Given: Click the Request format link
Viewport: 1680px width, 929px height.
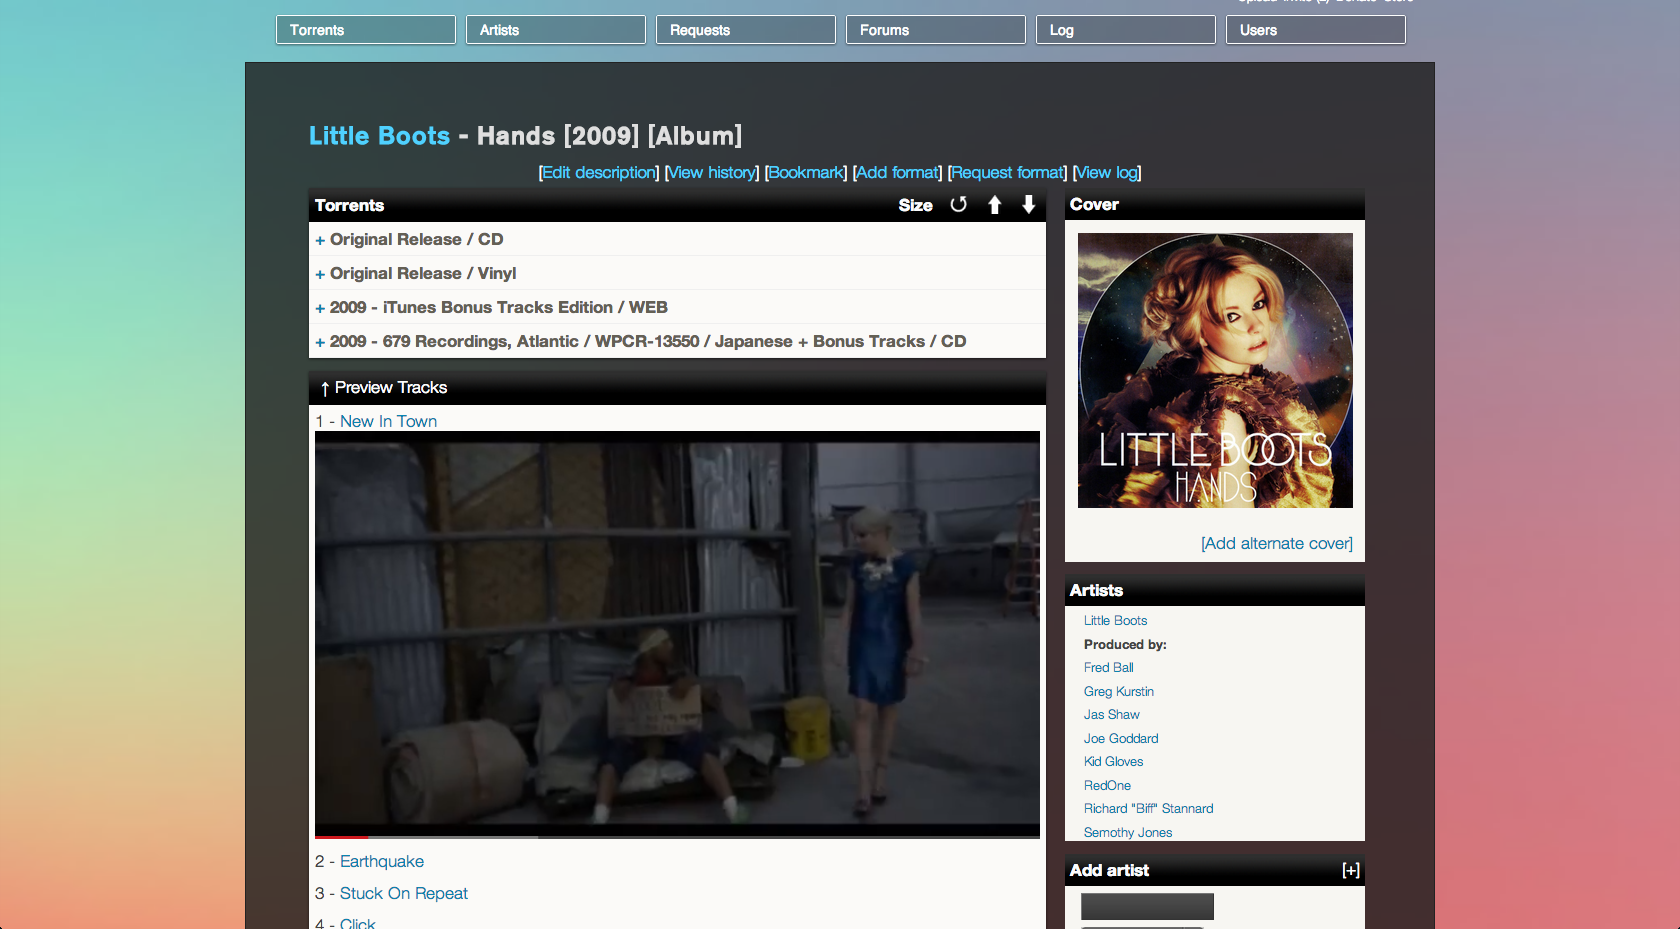Looking at the screenshot, I should (1007, 172).
